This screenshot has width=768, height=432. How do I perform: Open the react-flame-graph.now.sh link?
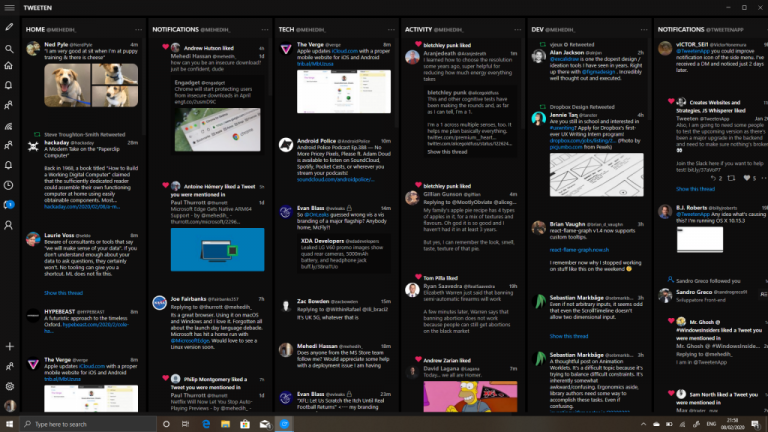[579, 250]
